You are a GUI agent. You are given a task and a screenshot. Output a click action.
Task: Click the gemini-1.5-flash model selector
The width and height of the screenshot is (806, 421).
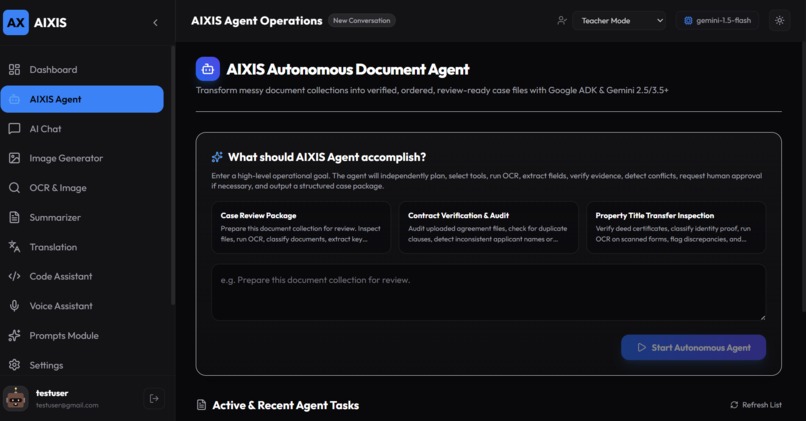(718, 21)
